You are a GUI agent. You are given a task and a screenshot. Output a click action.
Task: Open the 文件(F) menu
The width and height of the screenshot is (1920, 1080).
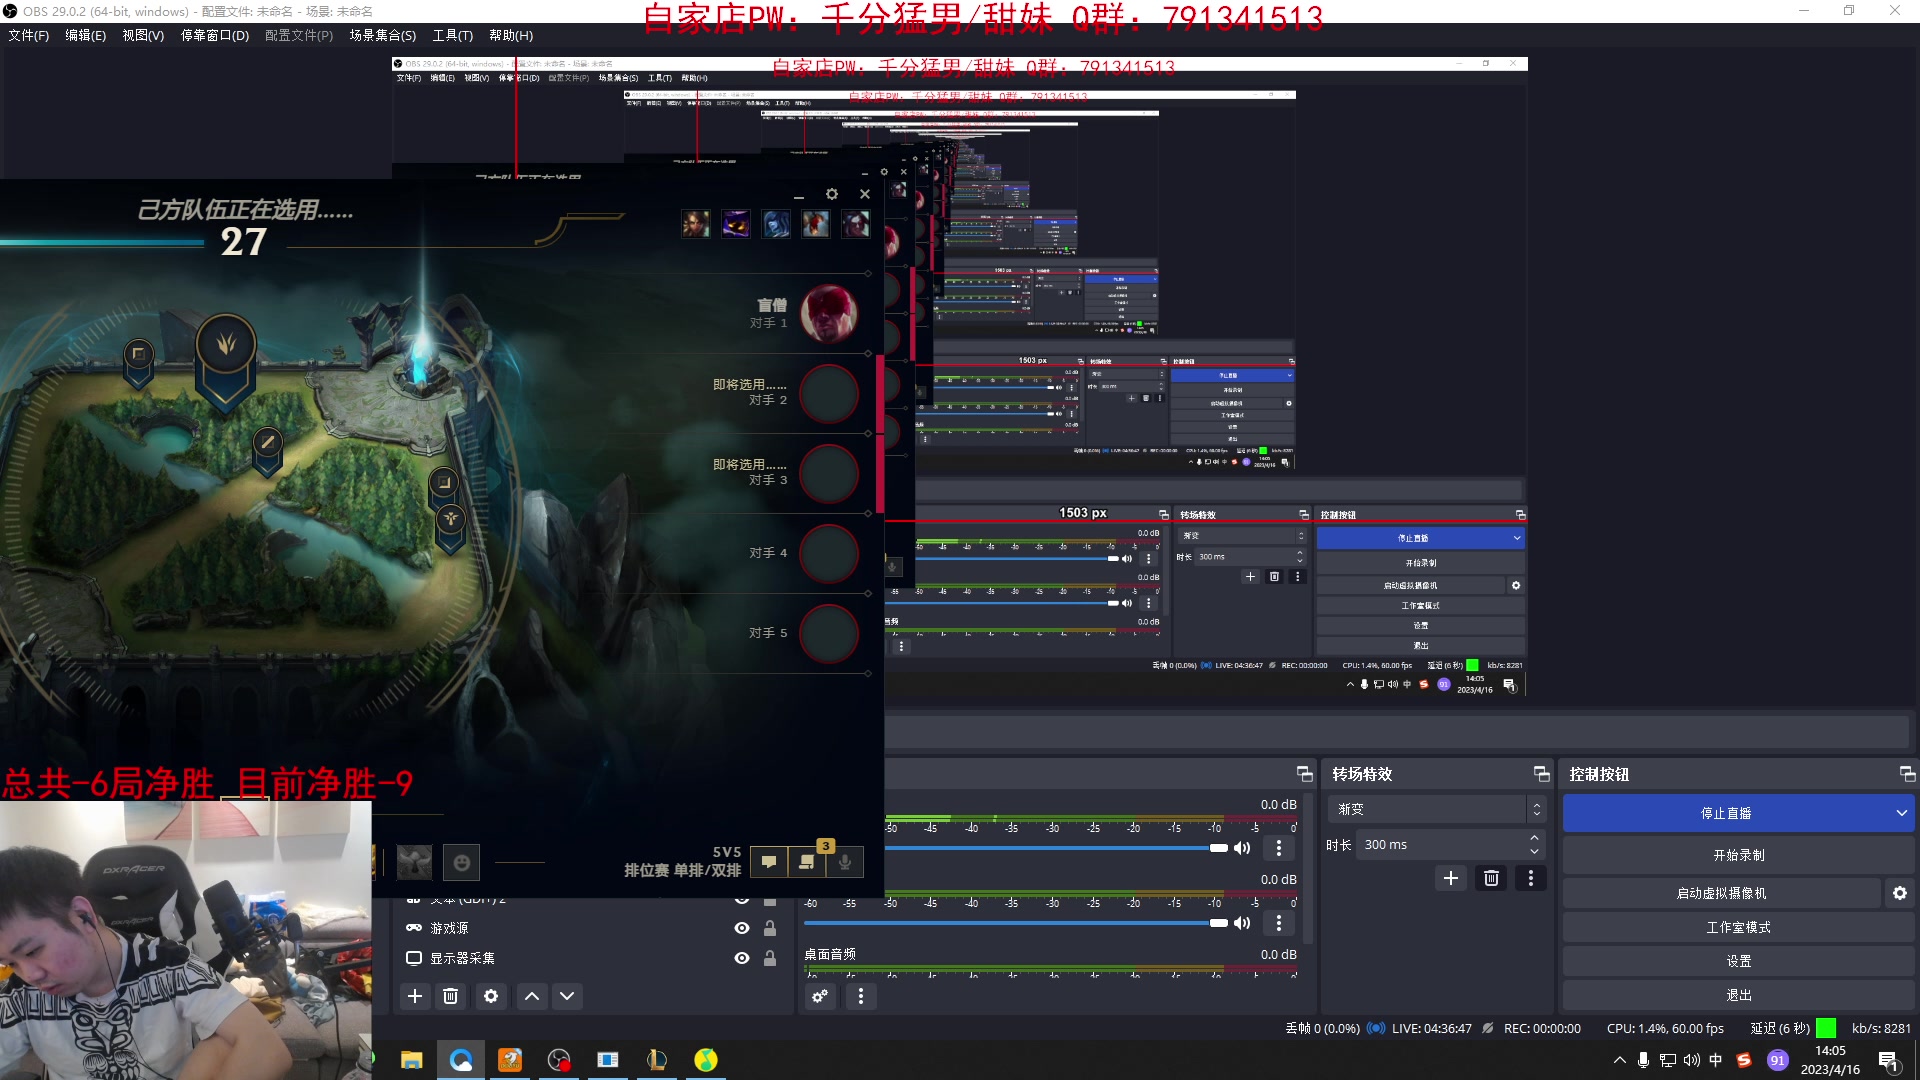click(x=29, y=35)
